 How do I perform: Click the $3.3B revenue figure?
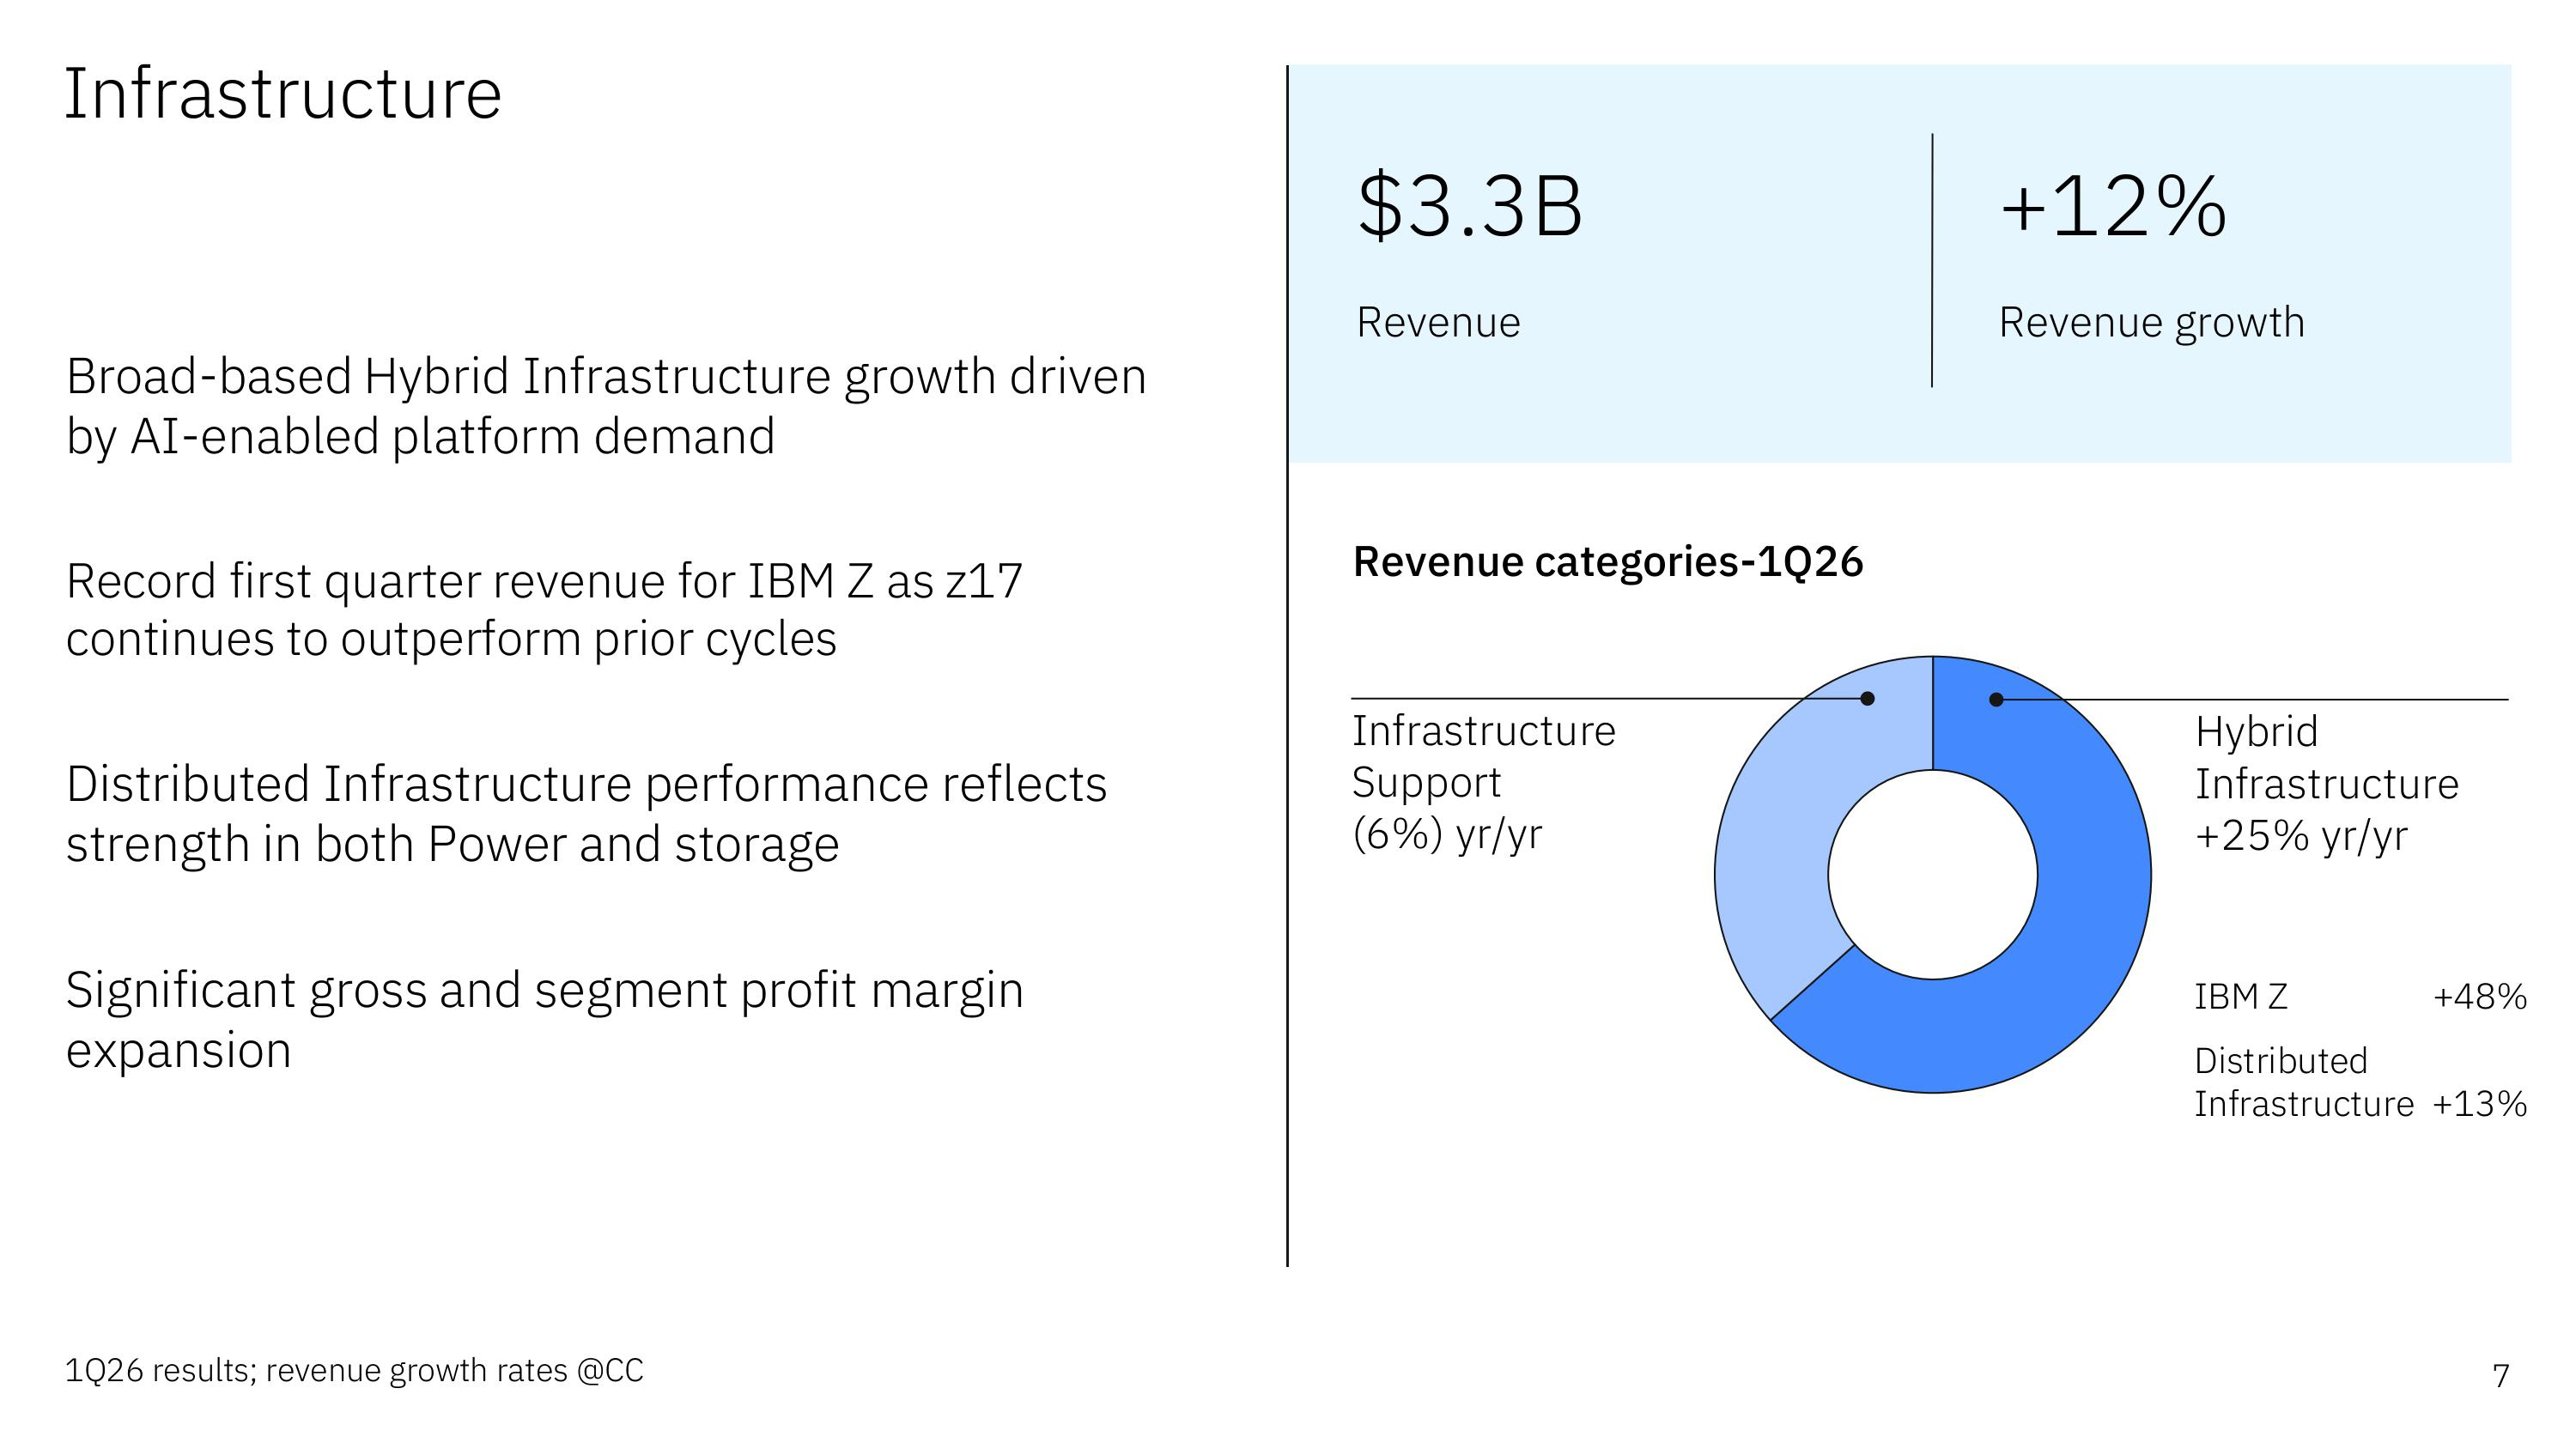(x=1469, y=206)
